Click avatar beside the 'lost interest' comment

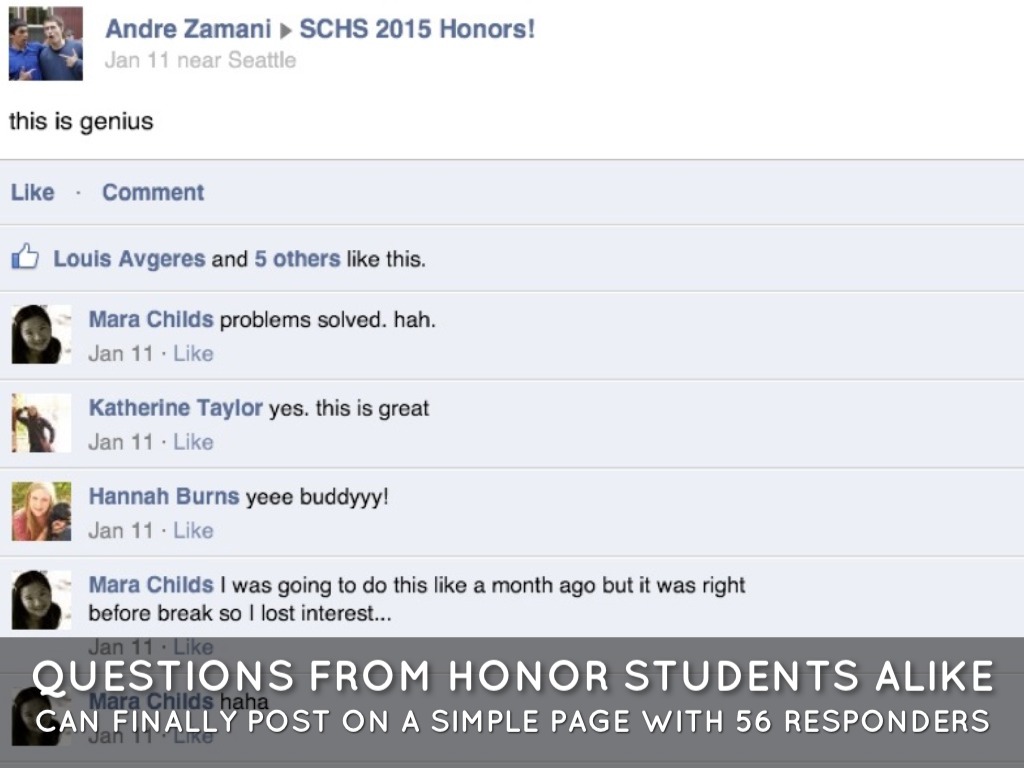(x=41, y=599)
